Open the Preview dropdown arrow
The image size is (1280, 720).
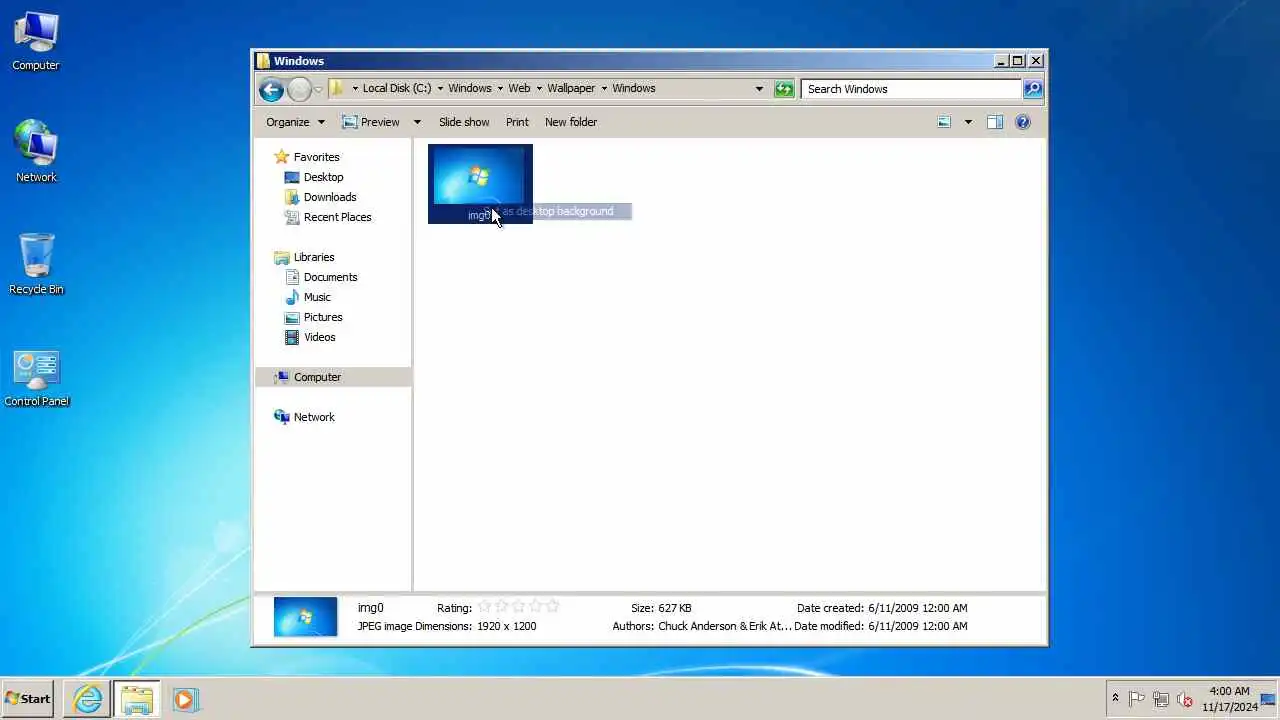[417, 122]
